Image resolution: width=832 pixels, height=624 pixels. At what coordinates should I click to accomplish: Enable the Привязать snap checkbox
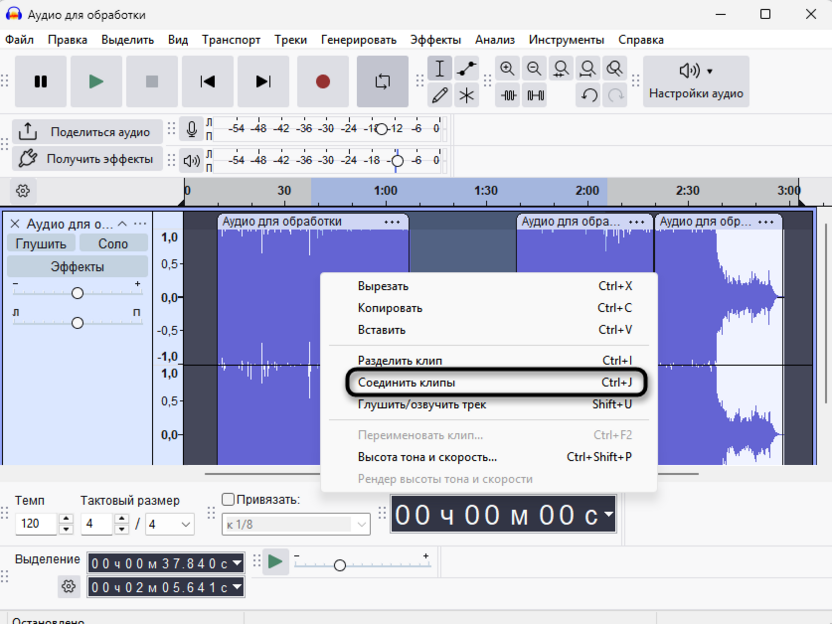pos(228,500)
